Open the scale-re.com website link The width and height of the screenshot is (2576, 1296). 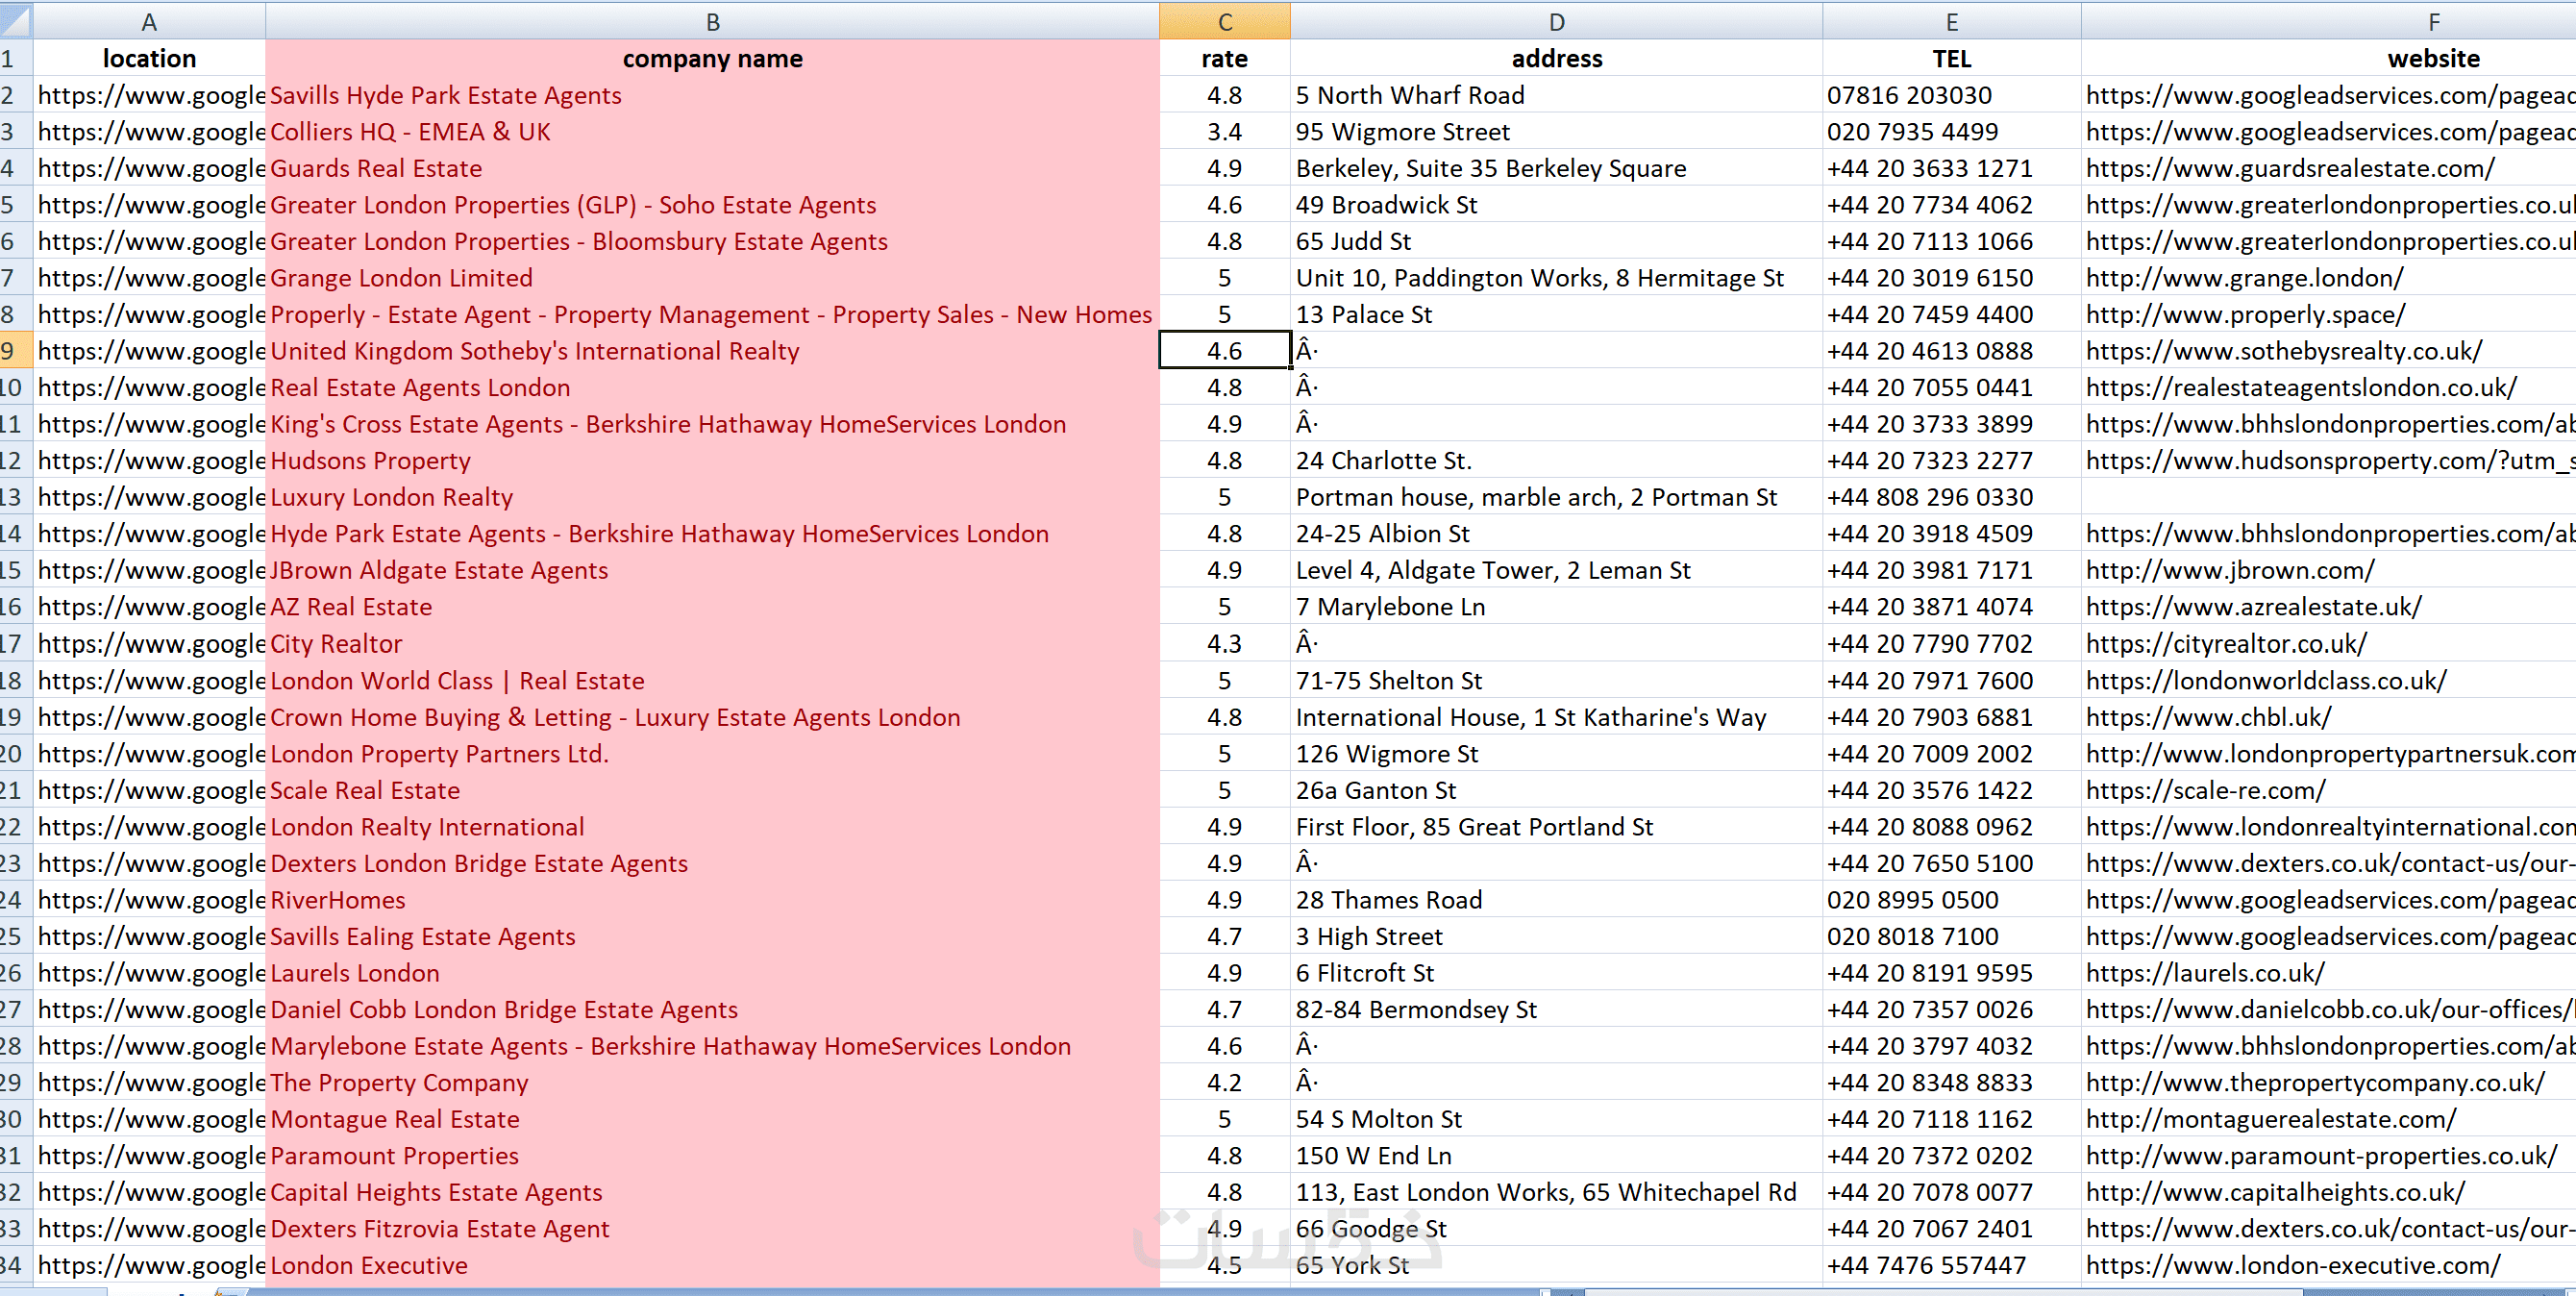tap(2205, 790)
